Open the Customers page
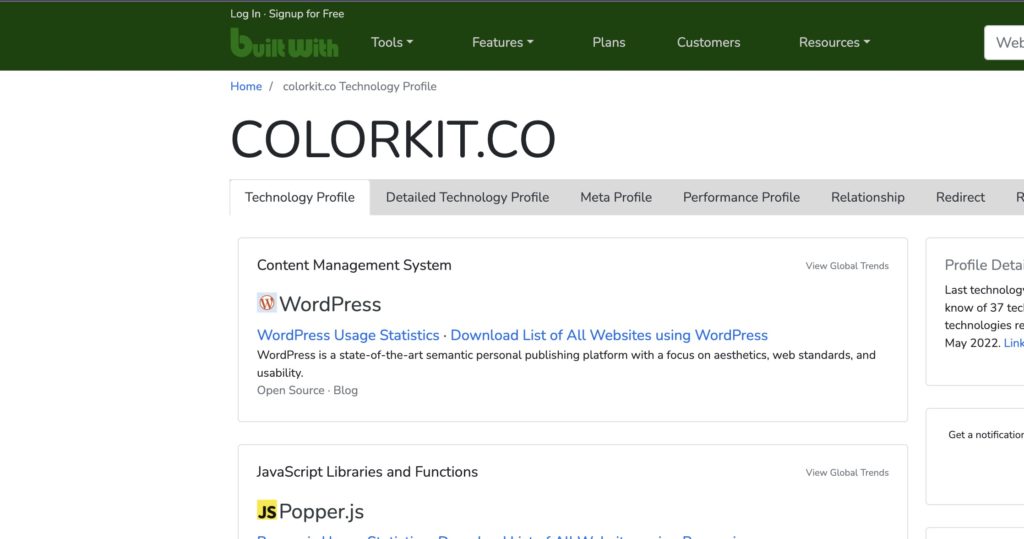The width and height of the screenshot is (1024, 539). click(709, 42)
